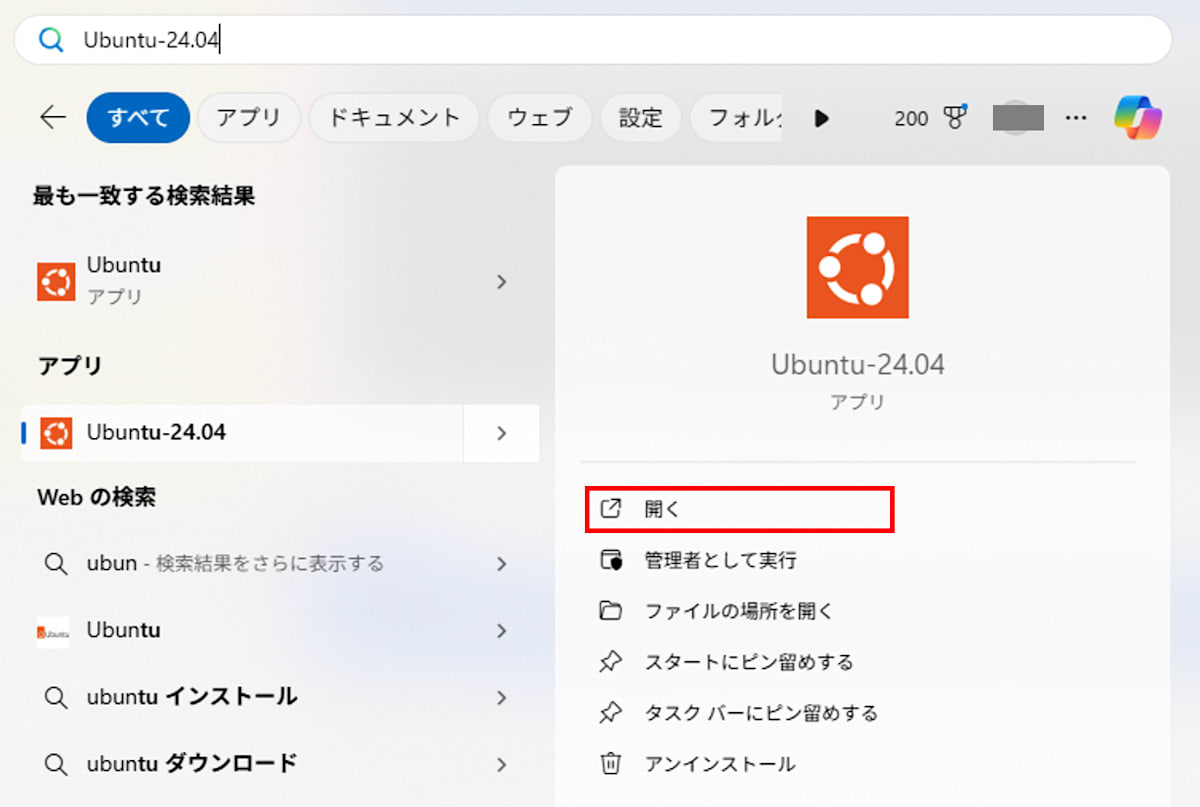1200x807 pixels.
Task: Open the three-dot more options menu
Action: (x=1076, y=118)
